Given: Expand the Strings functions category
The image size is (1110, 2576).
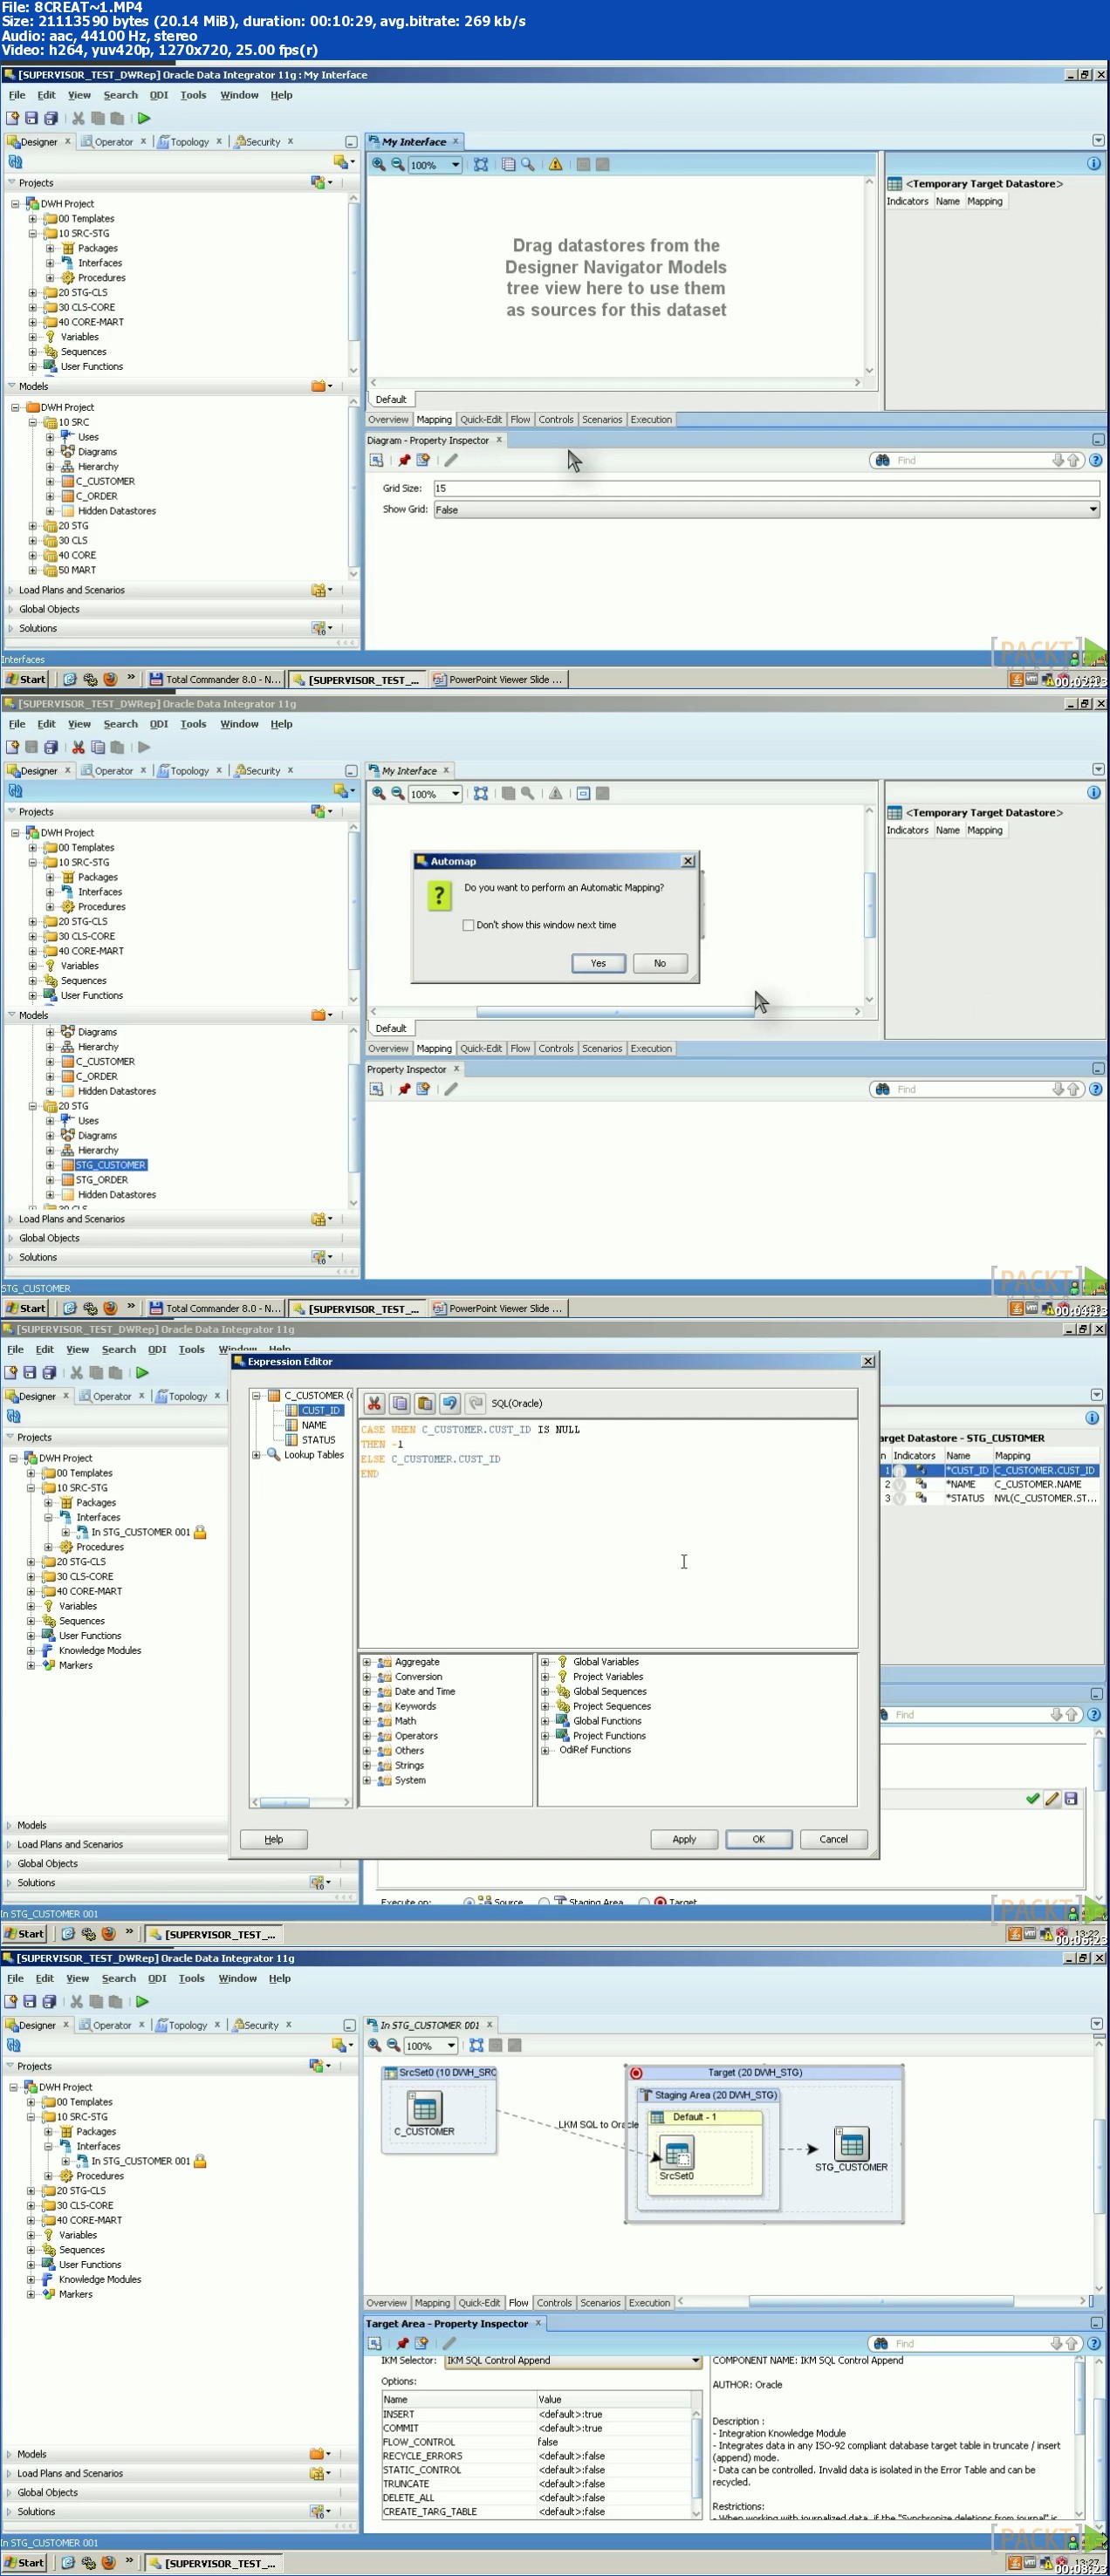Looking at the screenshot, I should click(366, 1766).
